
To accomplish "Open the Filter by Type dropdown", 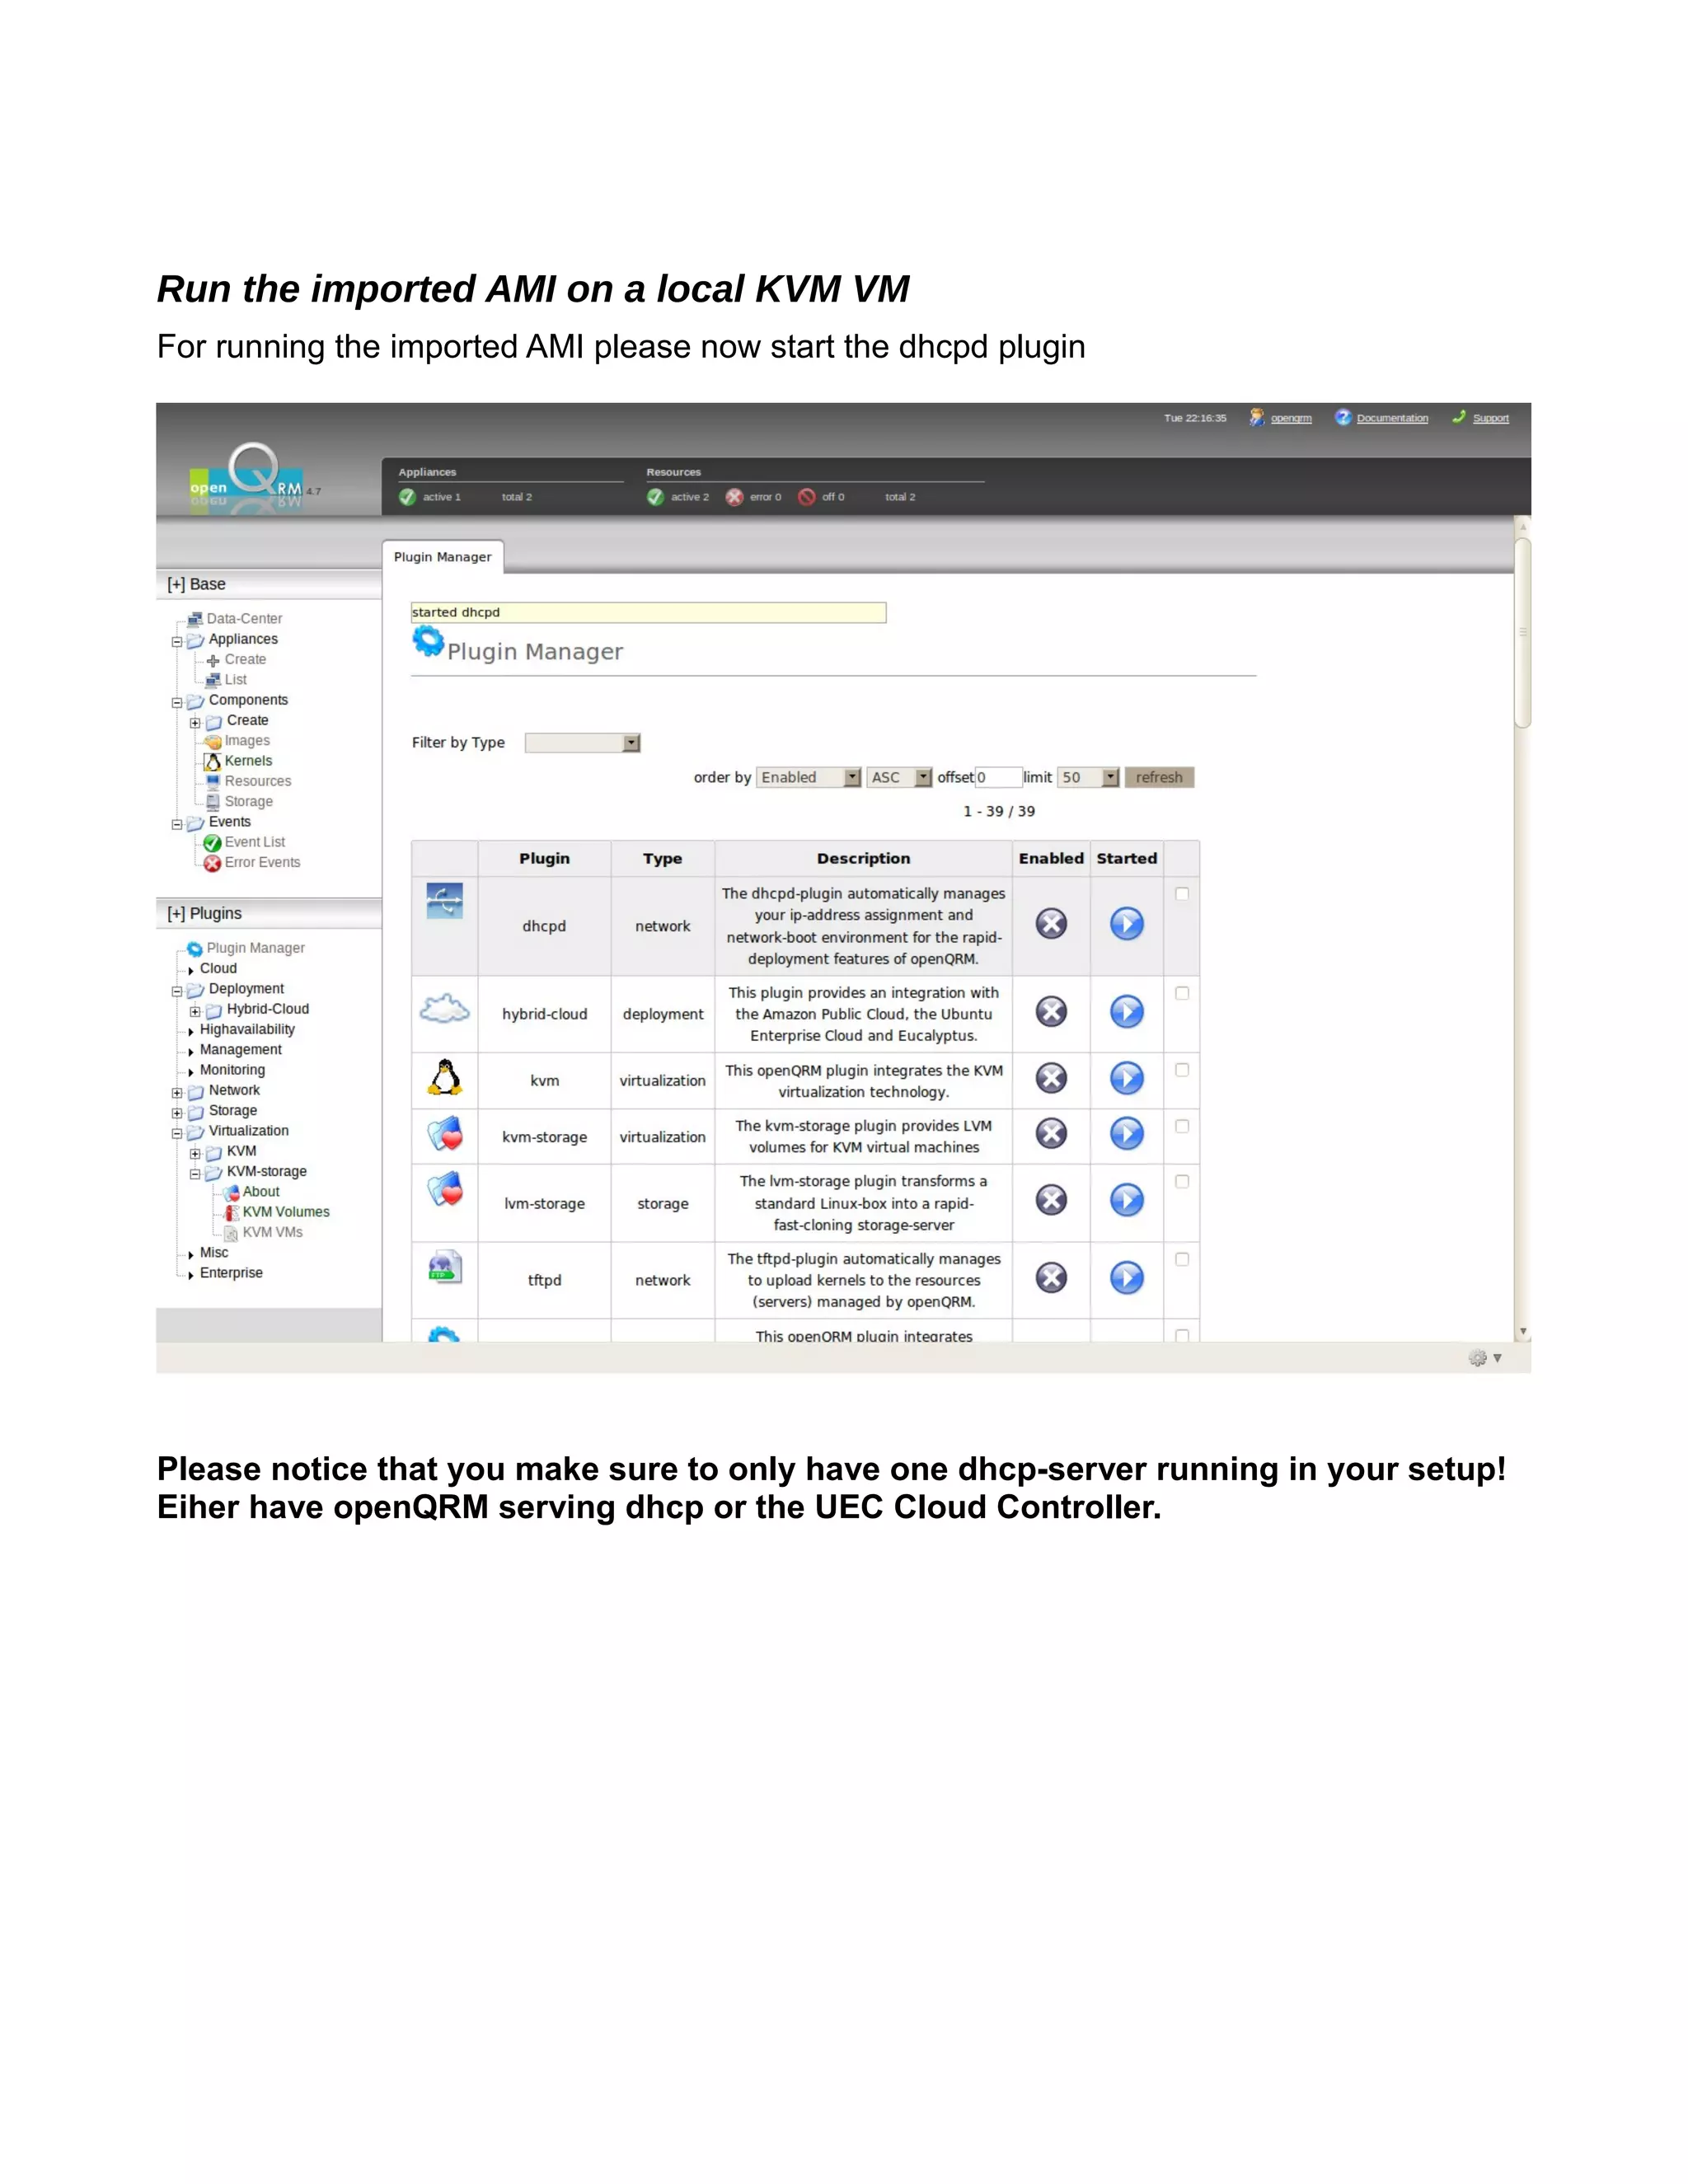I will point(582,743).
